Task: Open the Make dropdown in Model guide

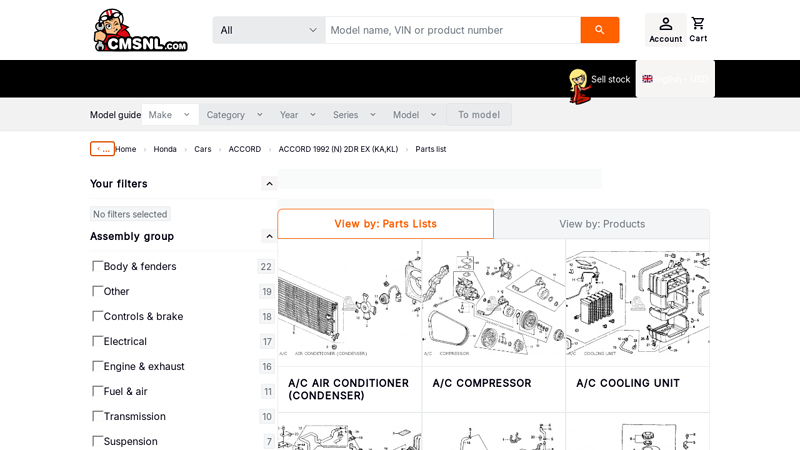Action: tap(170, 115)
